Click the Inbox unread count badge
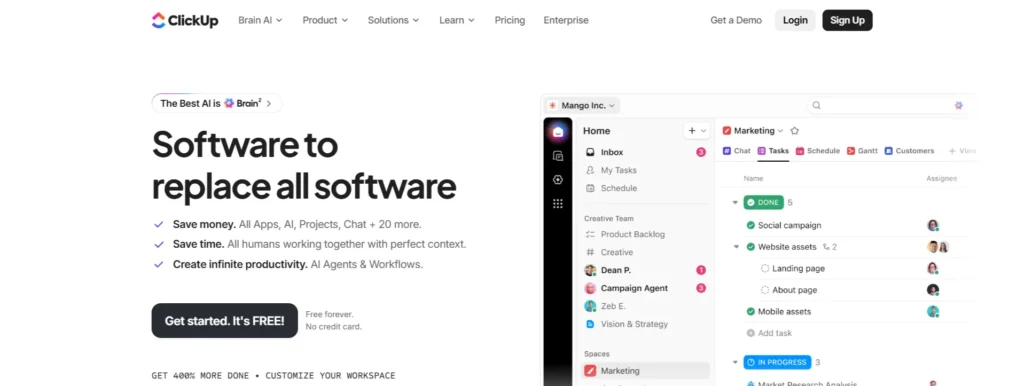 point(701,152)
